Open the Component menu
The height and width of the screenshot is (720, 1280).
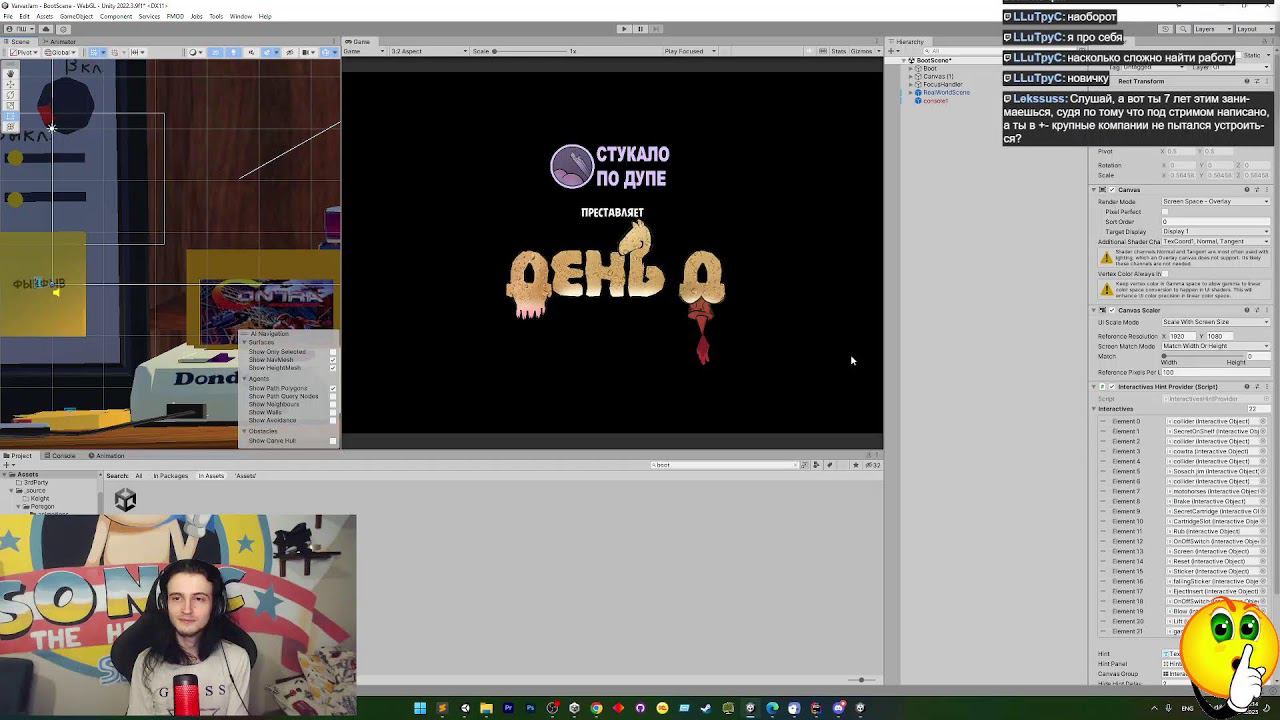point(115,16)
